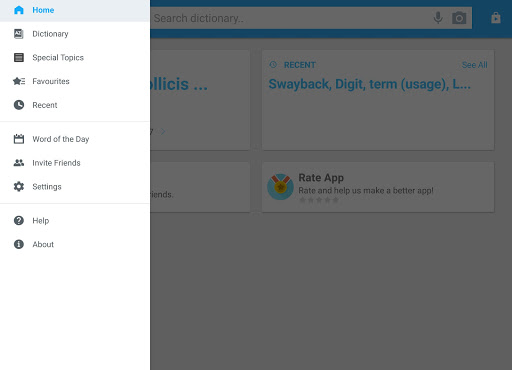This screenshot has width=512, height=370.
Task: Open the Swayback, Digit recent words text
Action: (369, 84)
